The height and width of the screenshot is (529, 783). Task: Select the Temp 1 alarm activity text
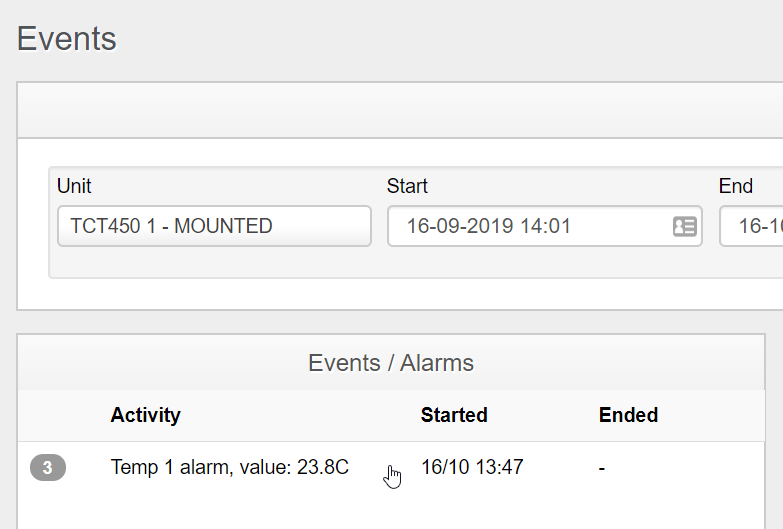230,467
